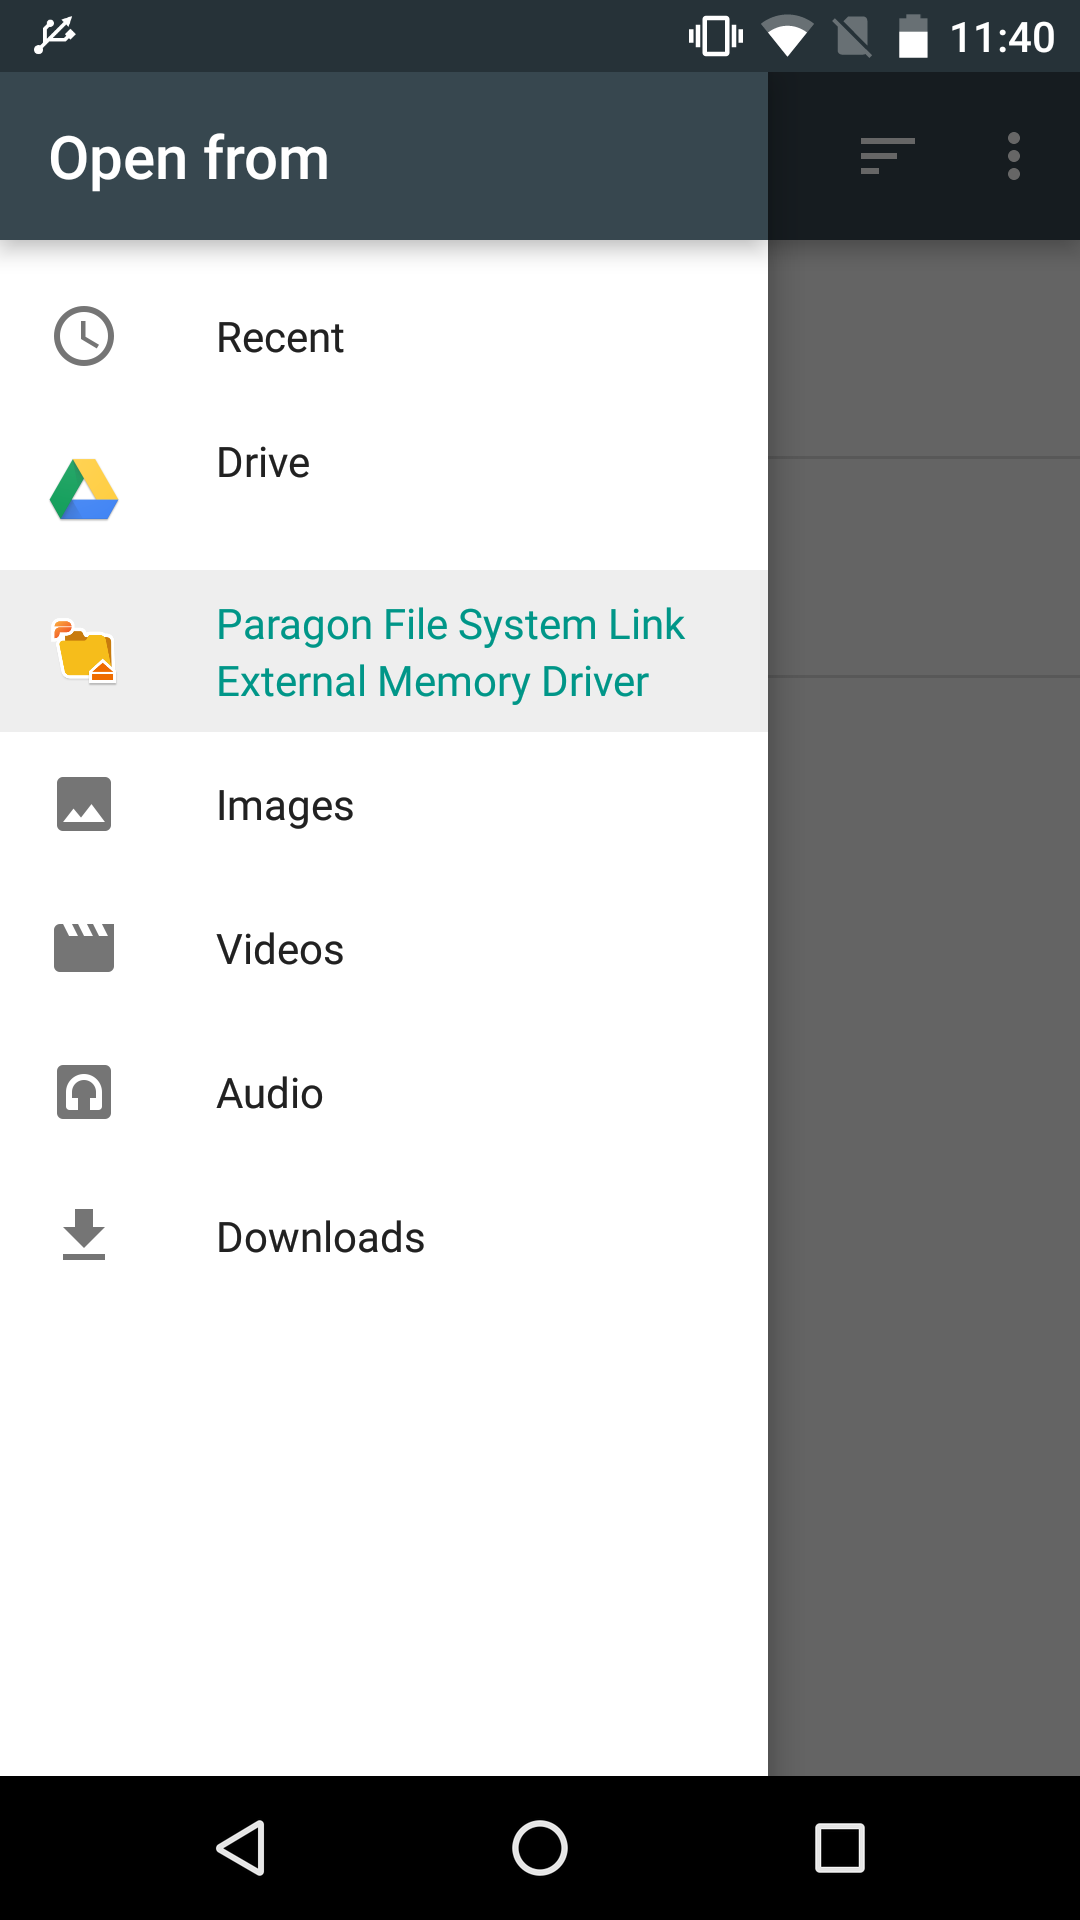
Task: Open the Recent label entry
Action: (x=280, y=338)
